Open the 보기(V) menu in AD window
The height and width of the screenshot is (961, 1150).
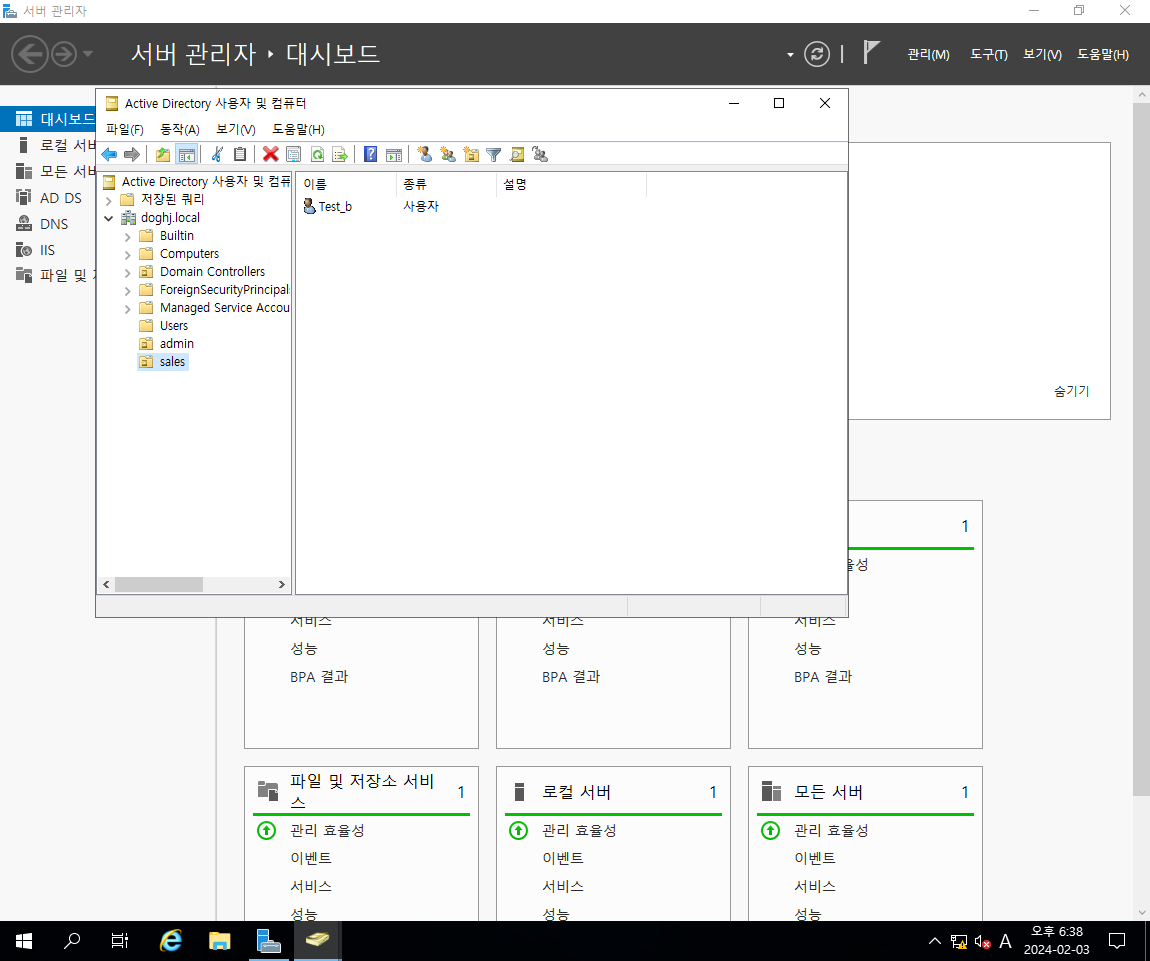pos(235,129)
